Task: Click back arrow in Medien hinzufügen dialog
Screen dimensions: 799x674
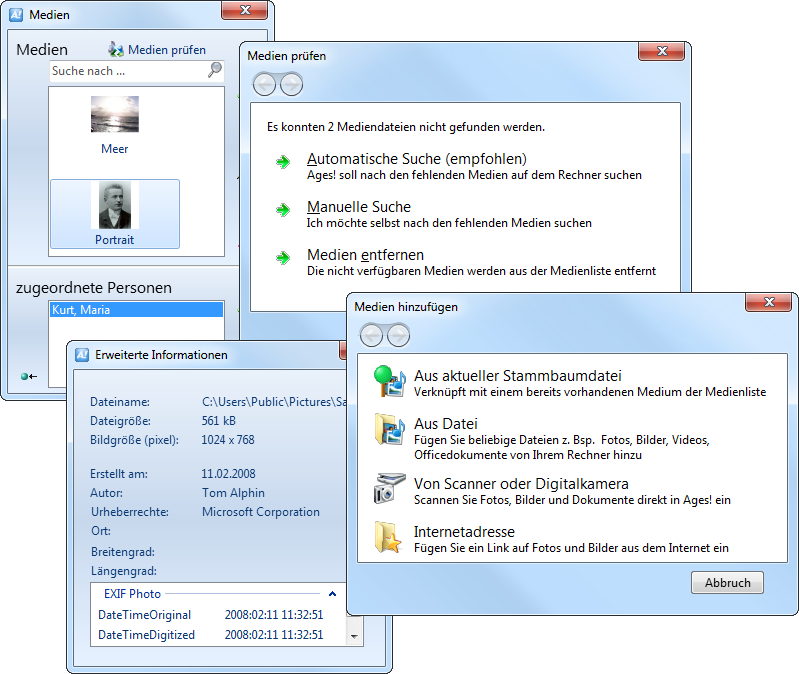Action: pos(371,335)
